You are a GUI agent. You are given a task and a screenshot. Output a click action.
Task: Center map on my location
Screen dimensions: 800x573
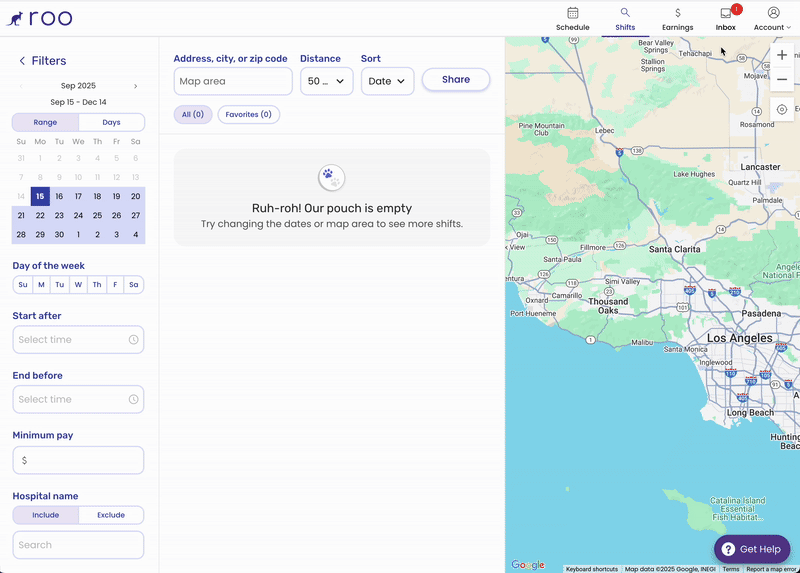[x=782, y=109]
